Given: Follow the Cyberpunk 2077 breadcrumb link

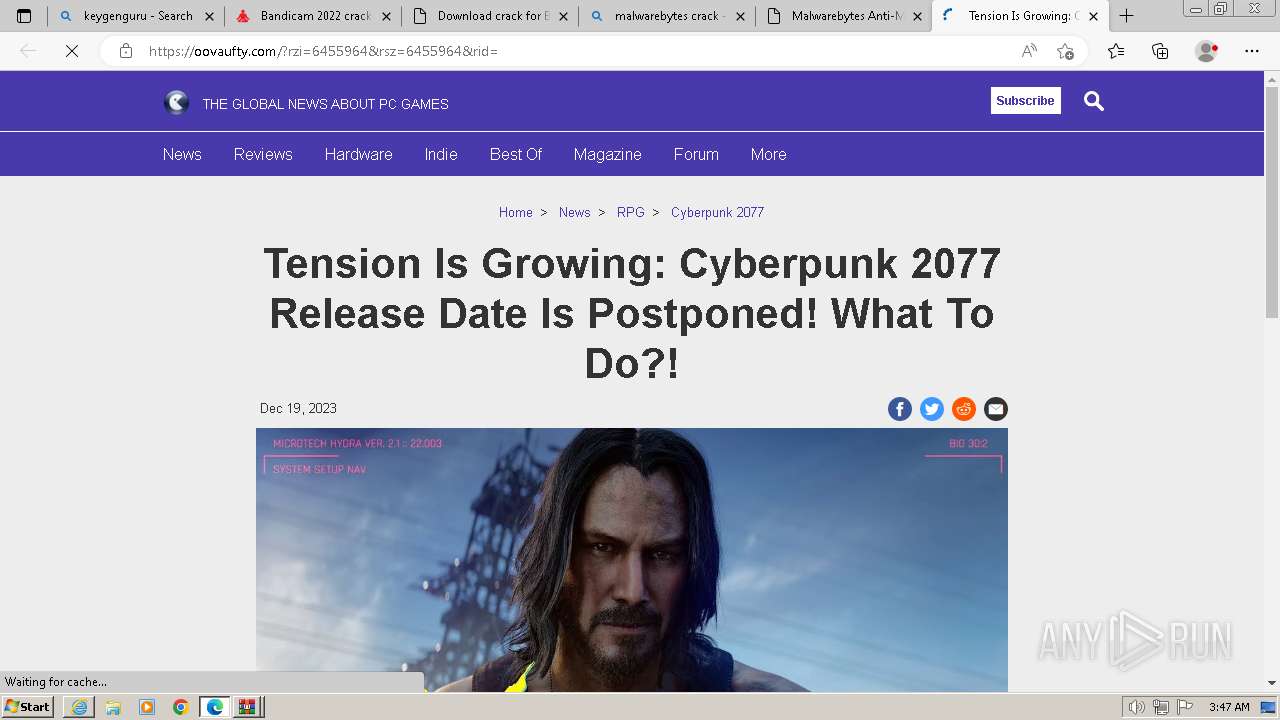Looking at the screenshot, I should pos(717,212).
